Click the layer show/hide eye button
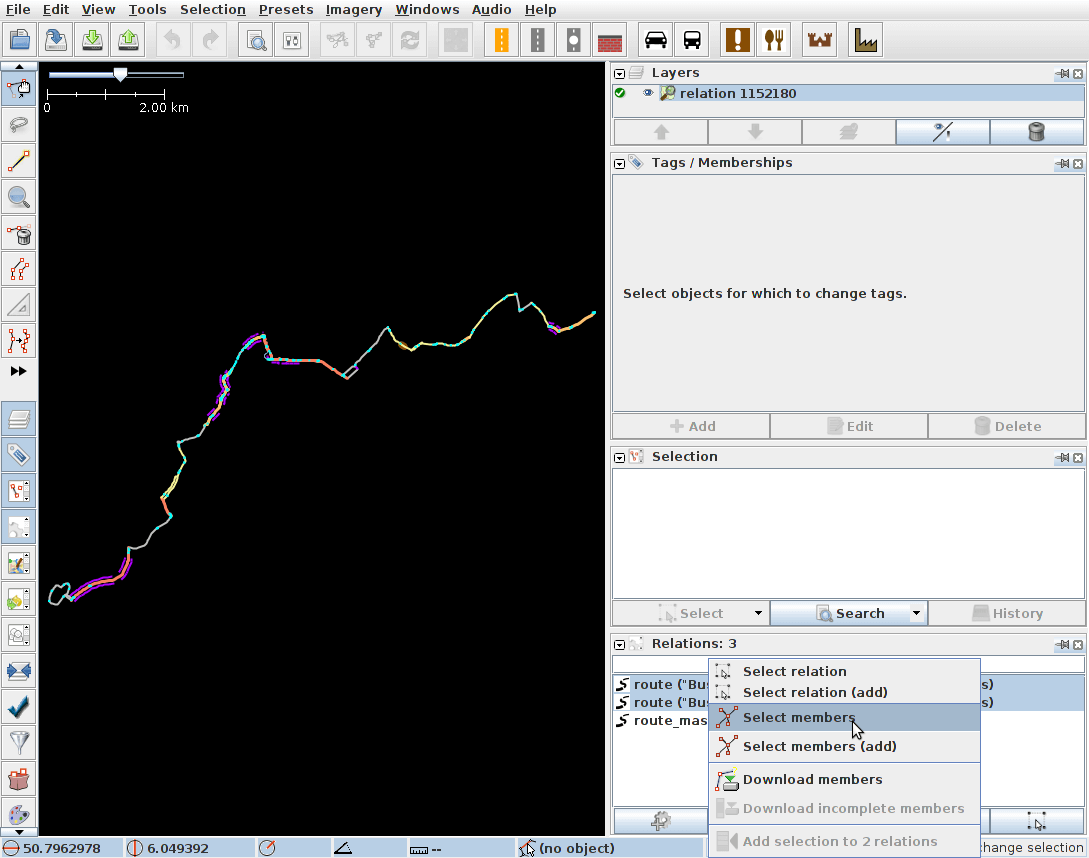This screenshot has width=1089, height=858. [x=942, y=132]
